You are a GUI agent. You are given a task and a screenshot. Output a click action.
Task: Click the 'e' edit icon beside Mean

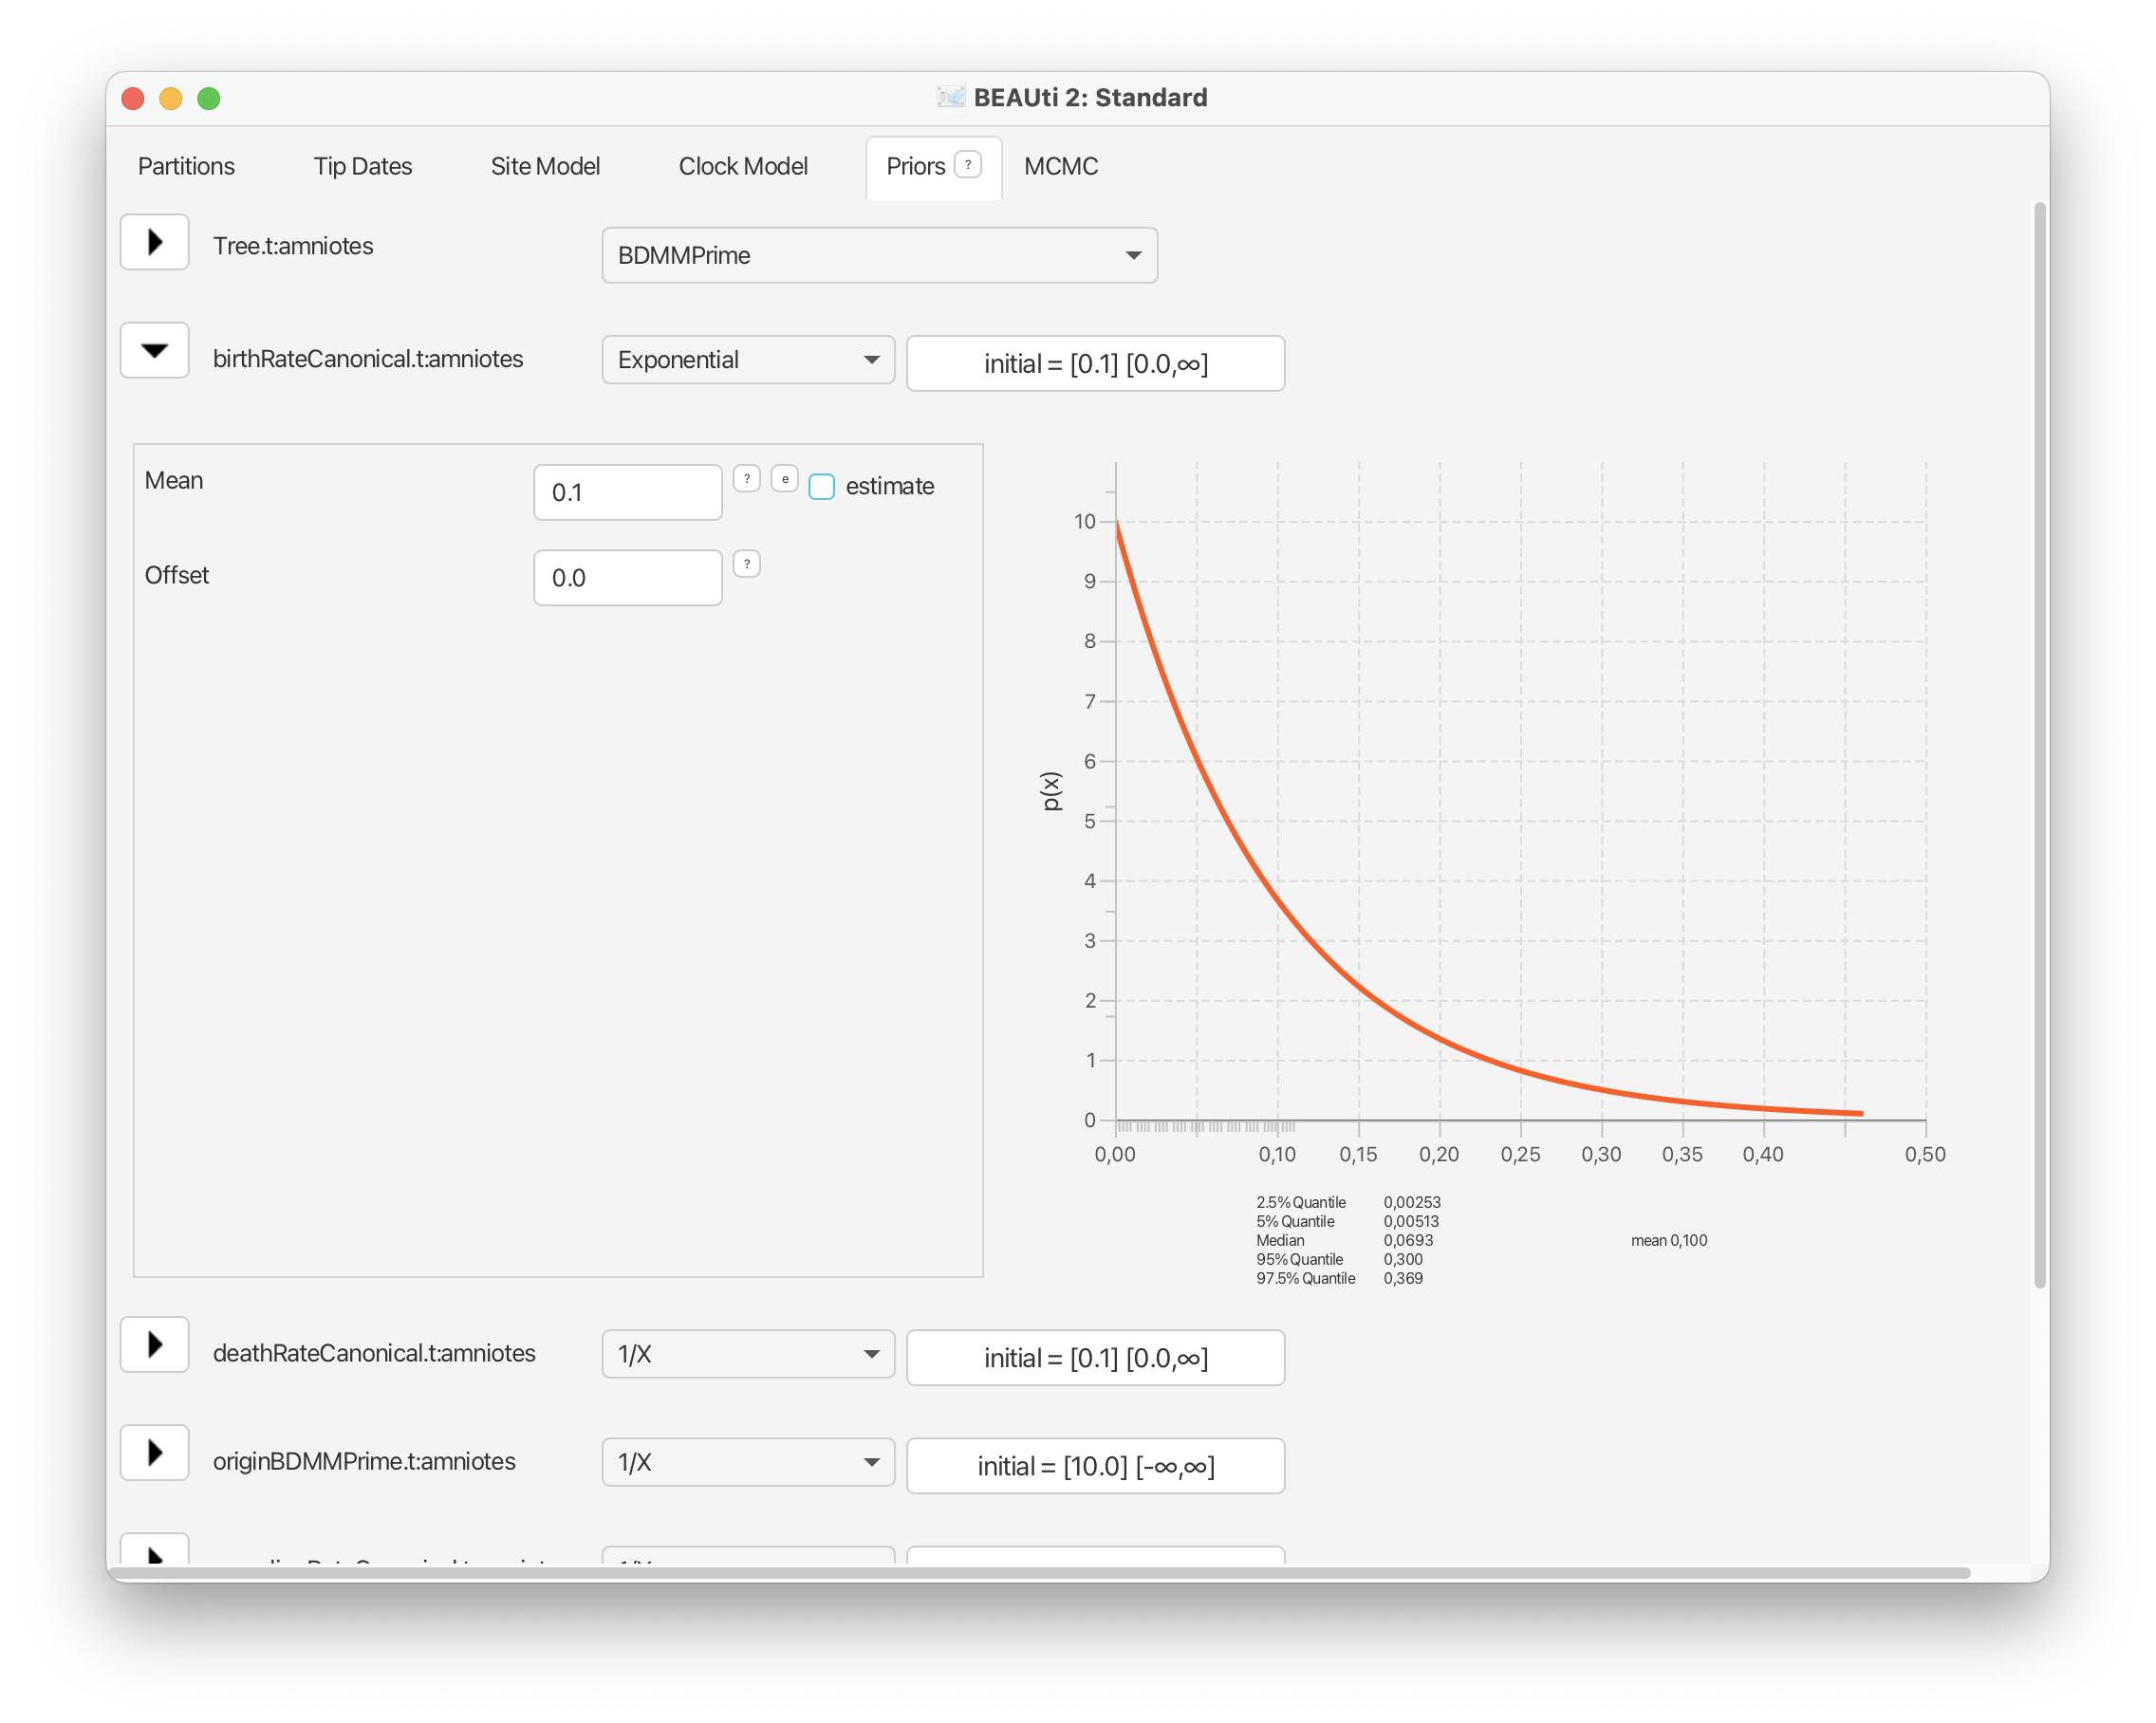click(785, 479)
